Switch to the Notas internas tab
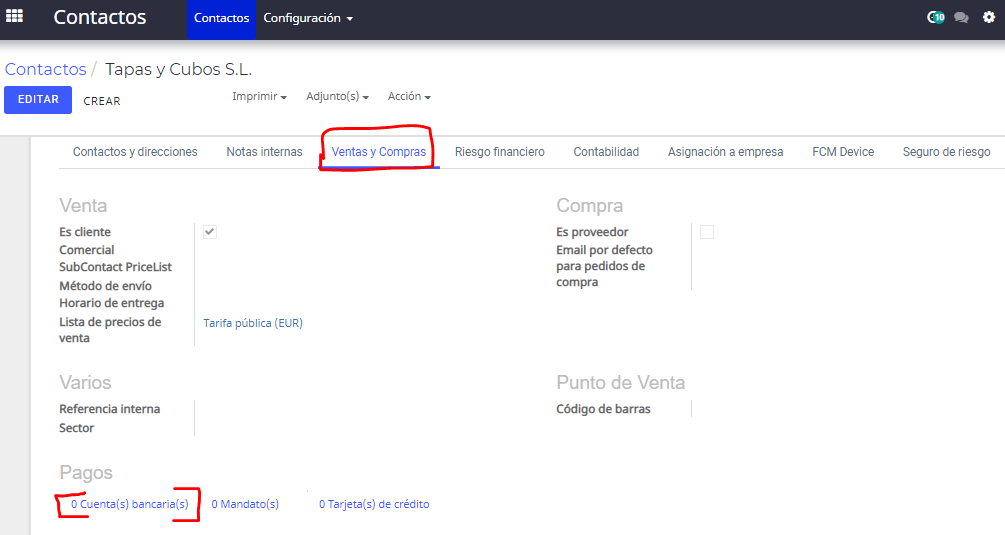The width and height of the screenshot is (1005, 535). (264, 152)
